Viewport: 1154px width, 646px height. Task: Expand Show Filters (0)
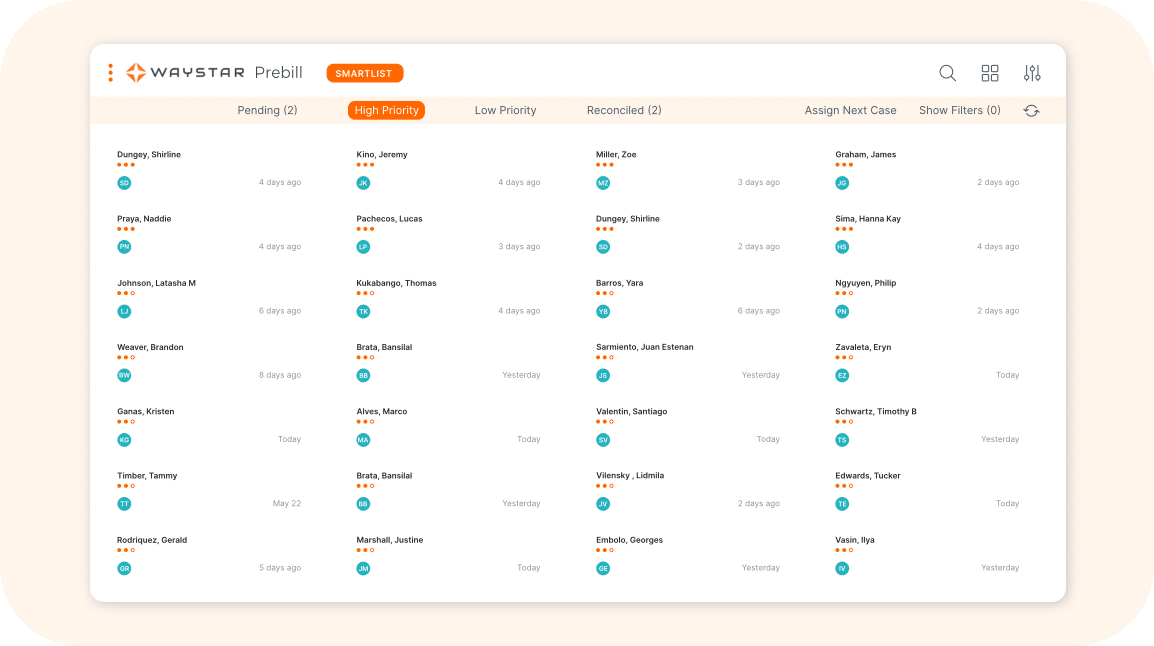959,111
